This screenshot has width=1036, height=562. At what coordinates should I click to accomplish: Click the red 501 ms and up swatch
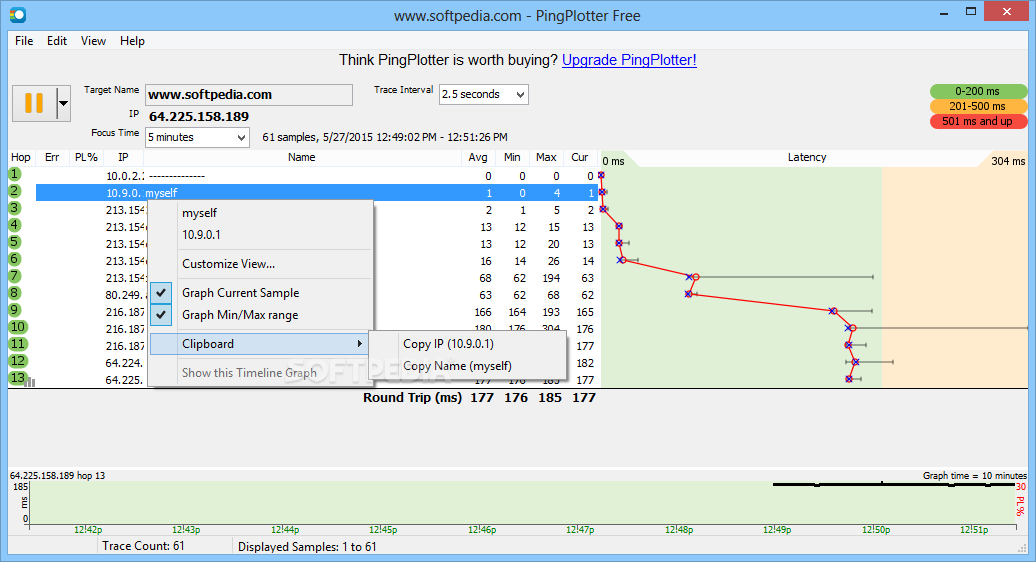tap(978, 122)
